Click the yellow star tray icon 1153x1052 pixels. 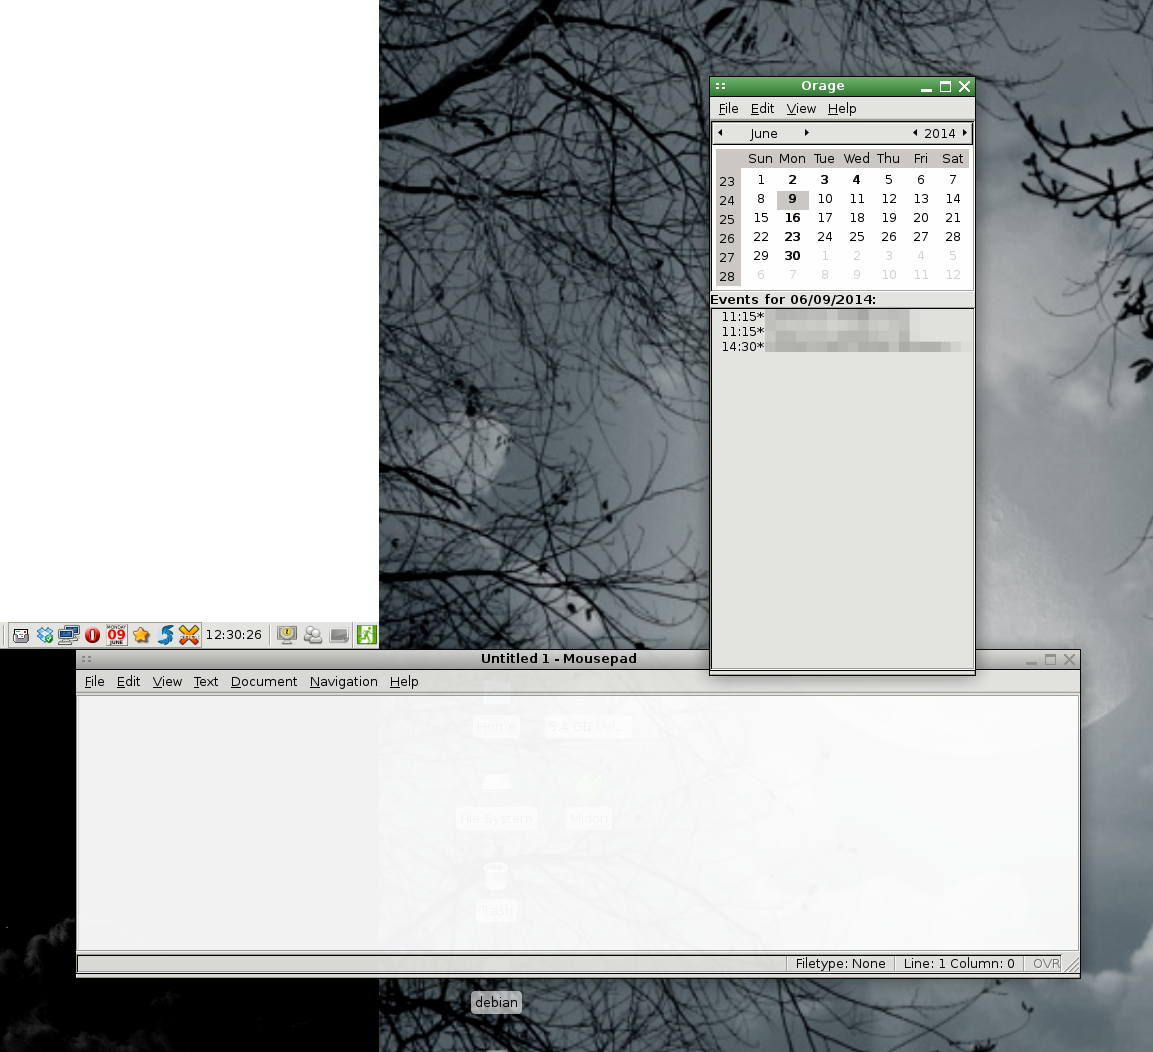pos(141,635)
